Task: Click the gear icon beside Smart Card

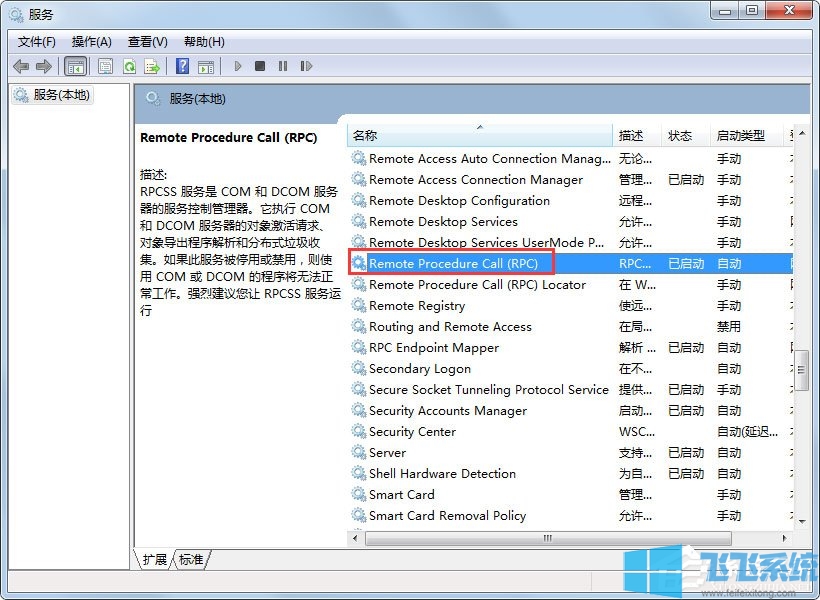Action: coord(359,495)
